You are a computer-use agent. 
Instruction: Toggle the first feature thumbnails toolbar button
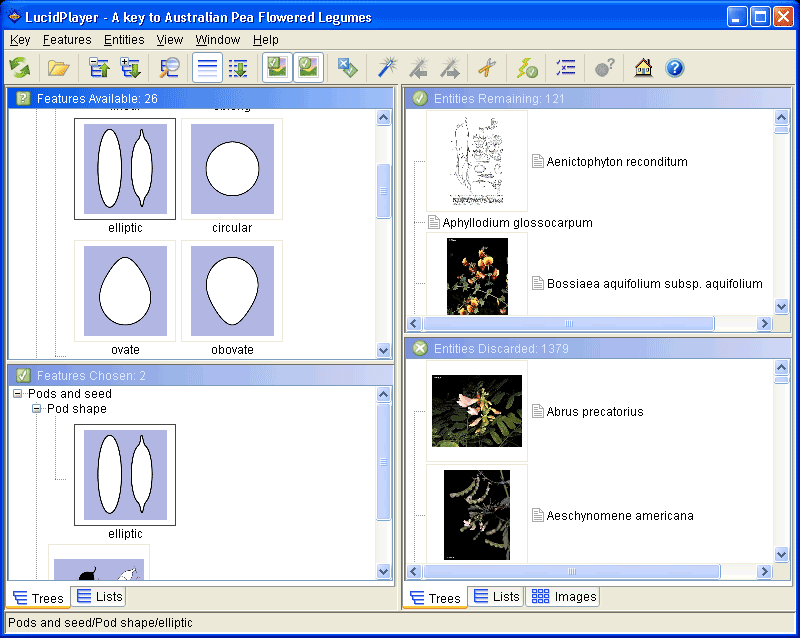(277, 68)
